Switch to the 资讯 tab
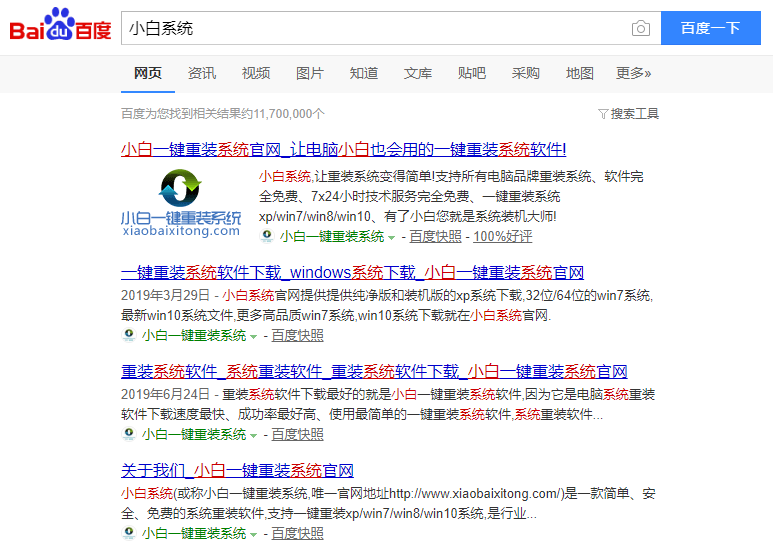 202,73
